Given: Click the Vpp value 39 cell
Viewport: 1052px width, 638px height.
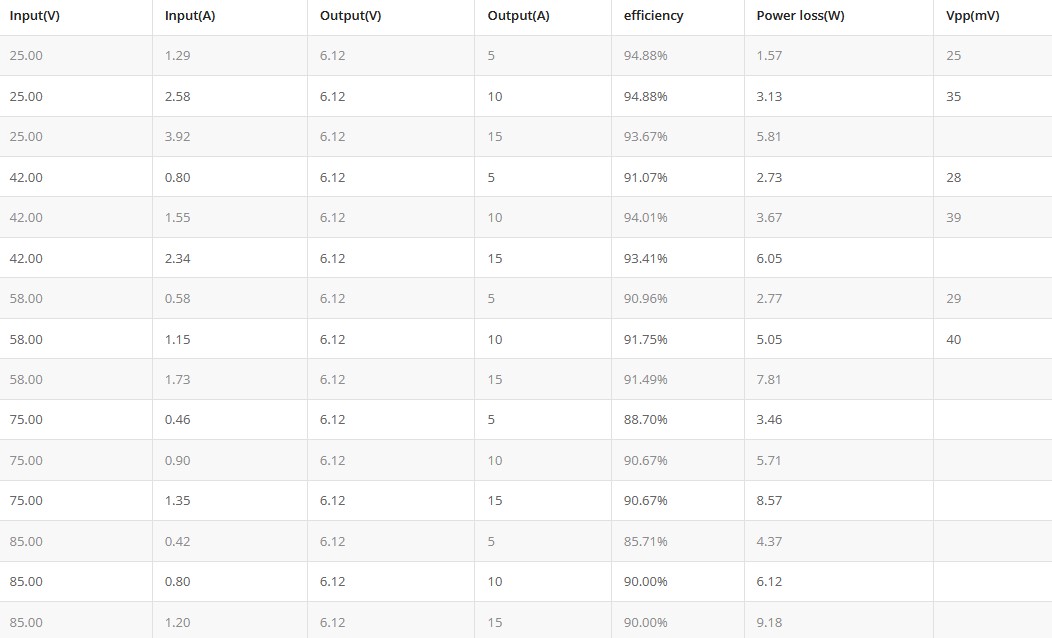Looking at the screenshot, I should coord(953,218).
